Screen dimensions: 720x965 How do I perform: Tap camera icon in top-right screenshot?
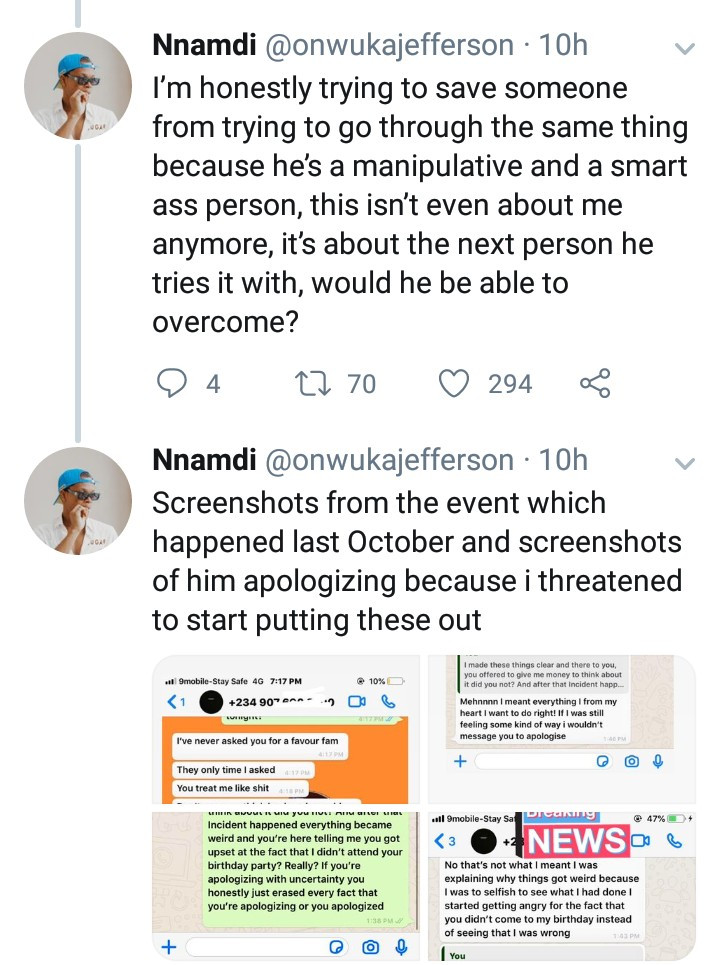click(631, 761)
